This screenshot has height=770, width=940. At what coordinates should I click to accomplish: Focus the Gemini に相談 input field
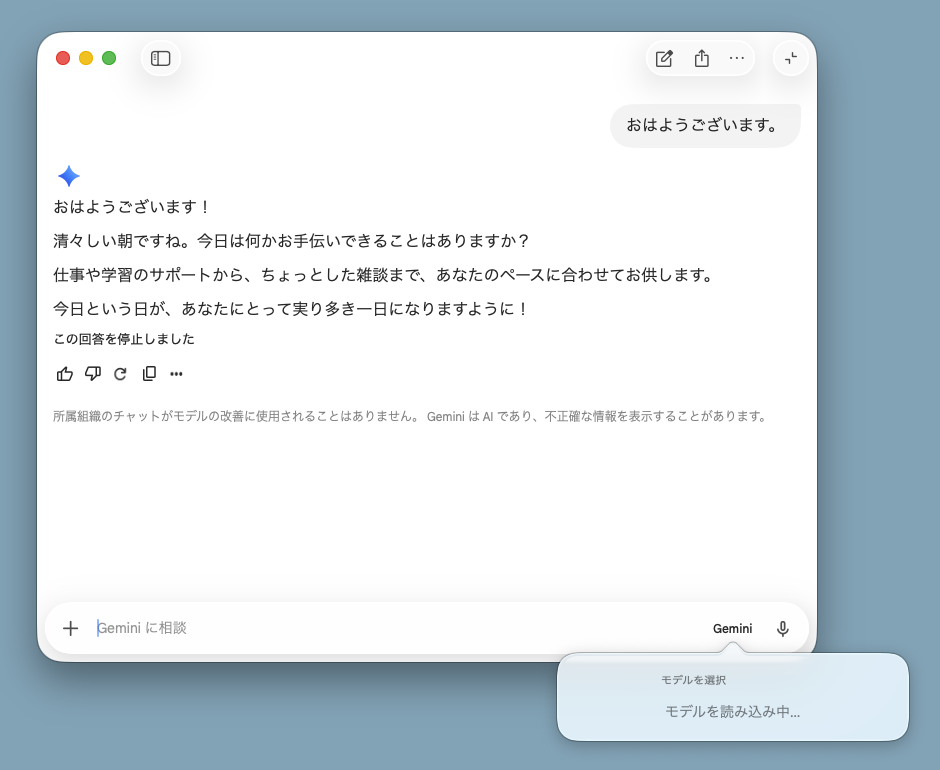pos(300,628)
